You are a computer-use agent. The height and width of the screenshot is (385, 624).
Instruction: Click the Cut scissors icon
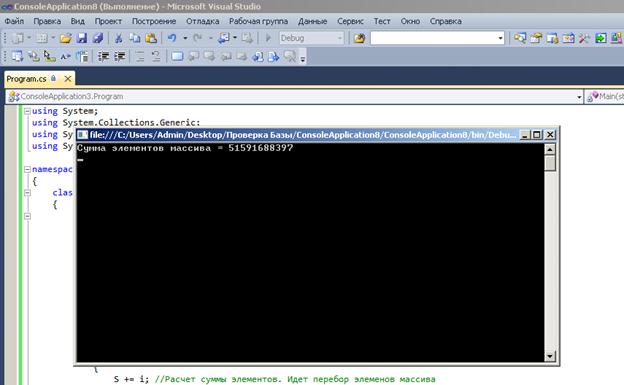coord(118,38)
